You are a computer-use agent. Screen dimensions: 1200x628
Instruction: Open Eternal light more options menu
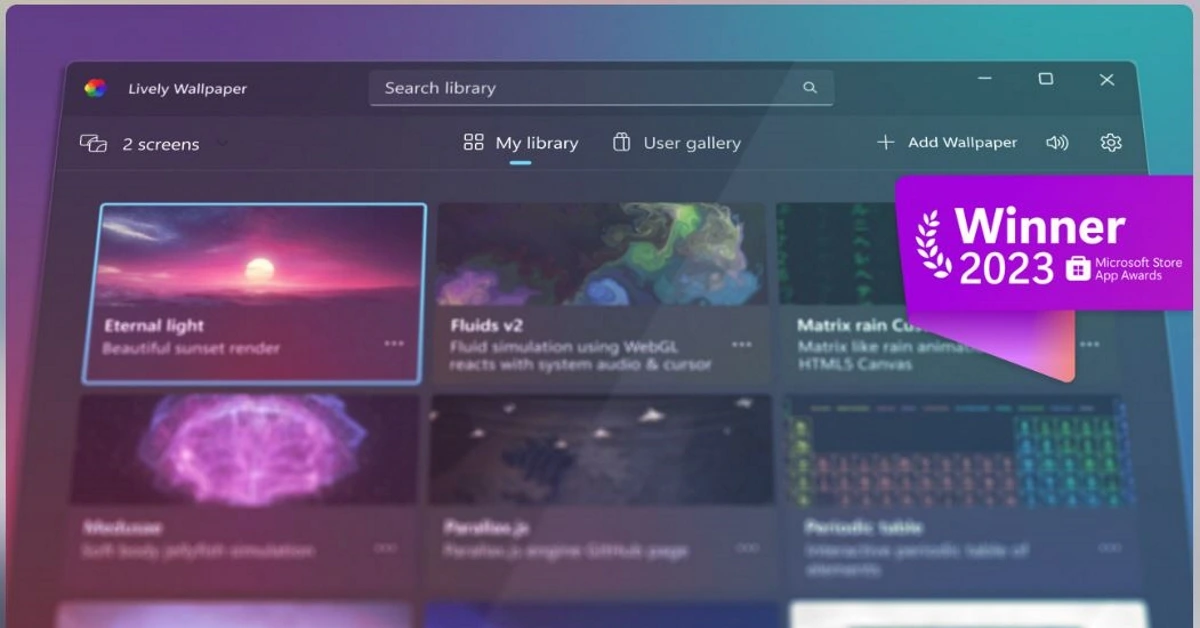(394, 343)
